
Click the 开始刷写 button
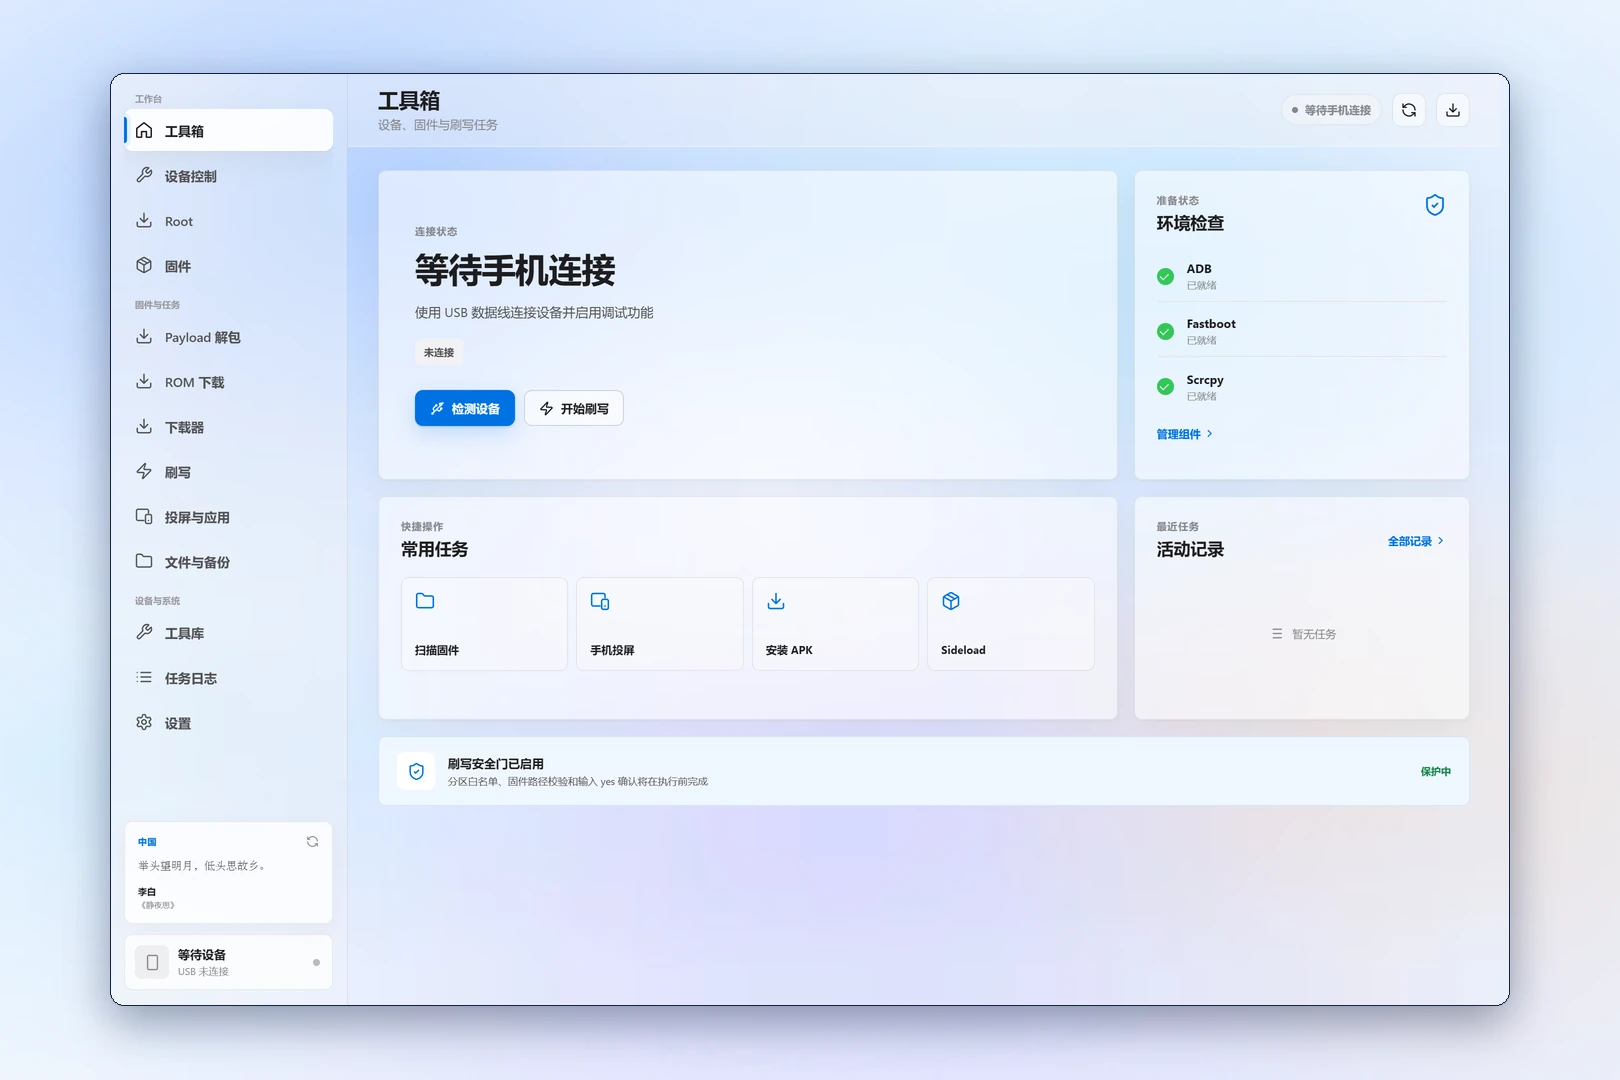coord(574,408)
